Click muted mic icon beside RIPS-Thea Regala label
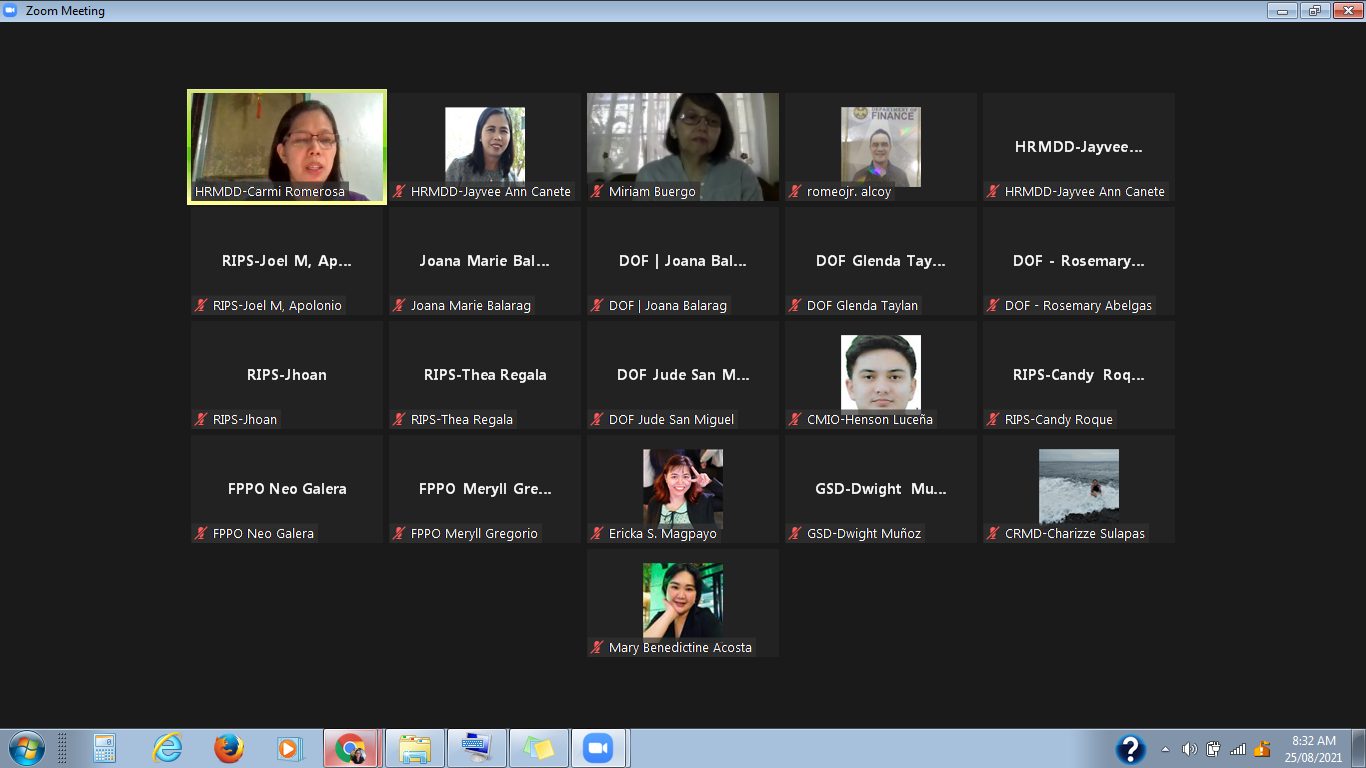 coord(399,420)
